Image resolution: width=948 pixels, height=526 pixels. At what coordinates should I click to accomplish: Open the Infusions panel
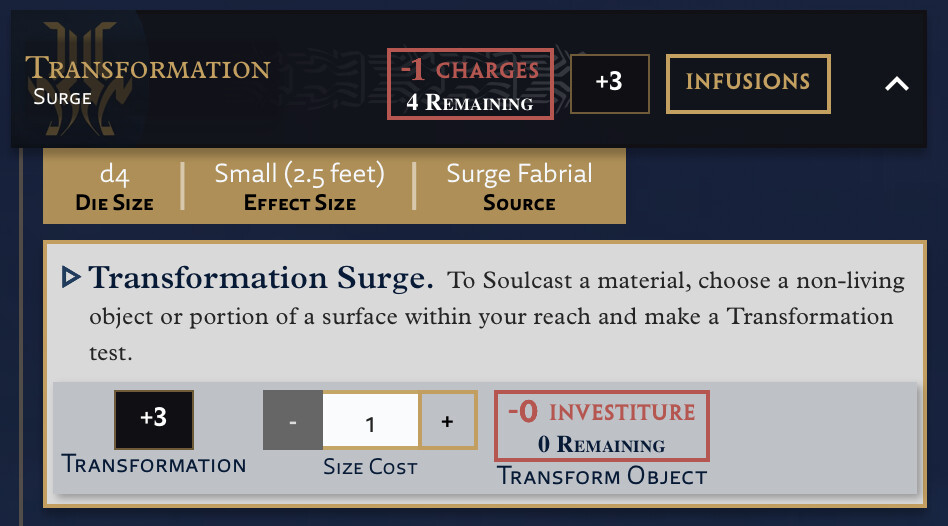tap(748, 83)
